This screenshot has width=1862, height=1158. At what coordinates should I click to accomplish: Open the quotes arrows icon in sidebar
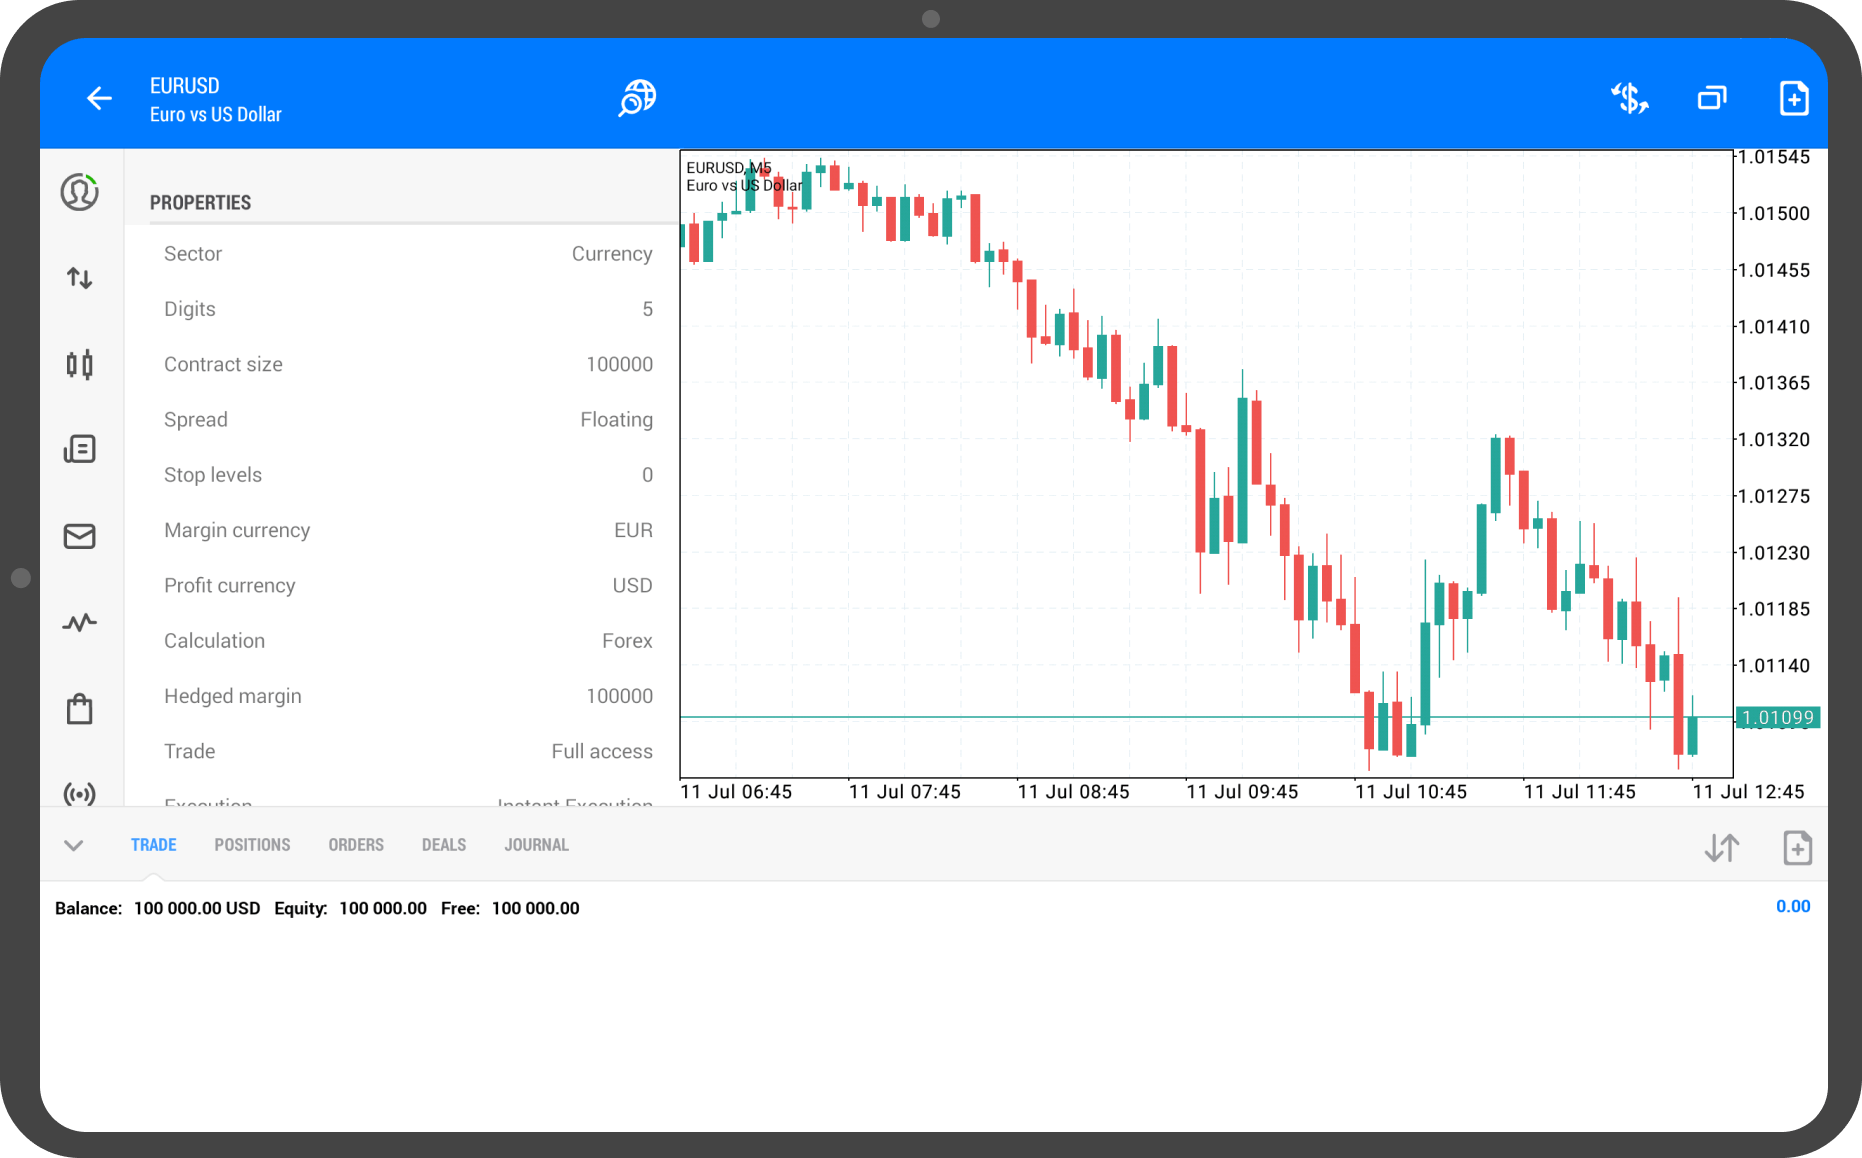pyautogui.click(x=80, y=278)
